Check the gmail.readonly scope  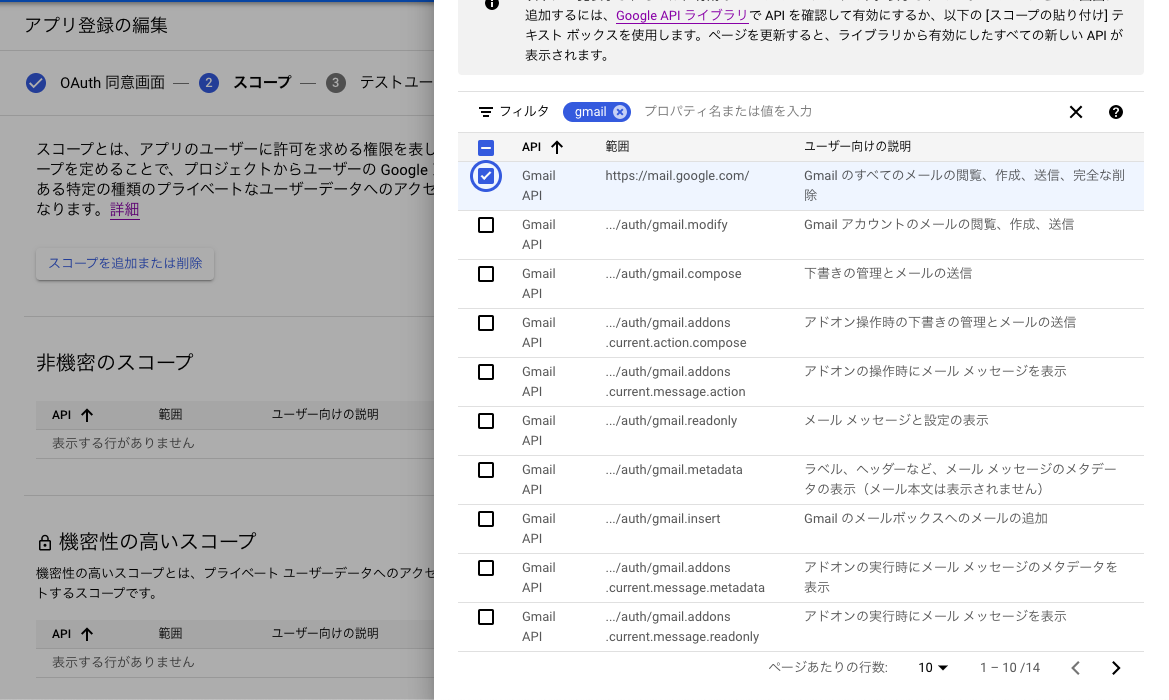click(x=485, y=421)
